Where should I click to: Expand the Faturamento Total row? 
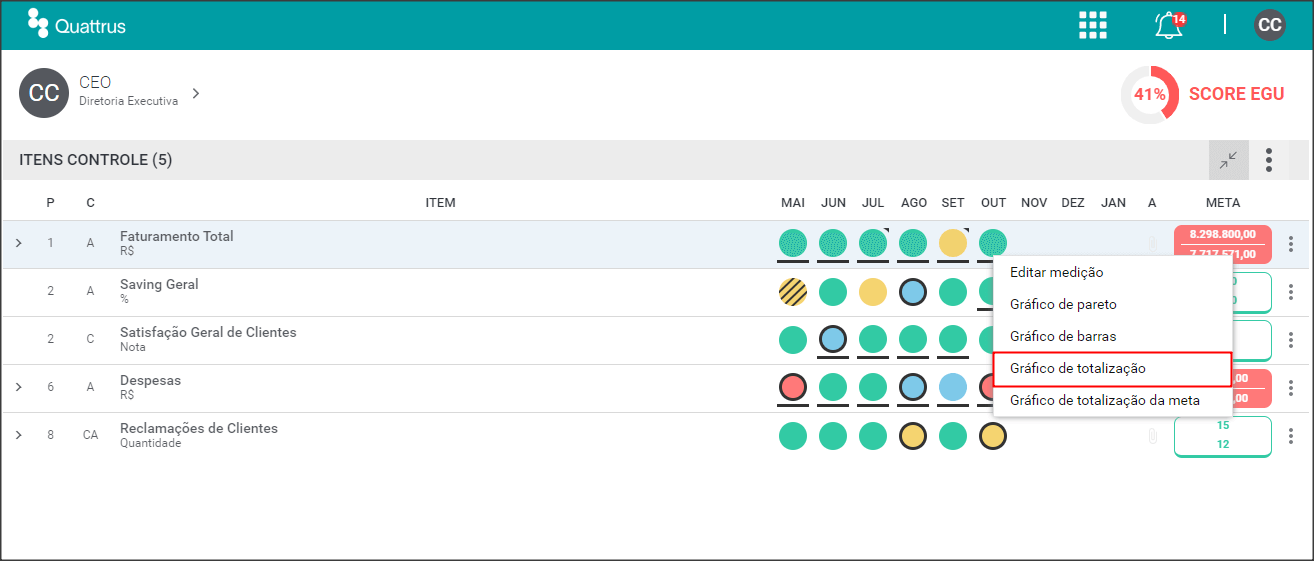18,243
